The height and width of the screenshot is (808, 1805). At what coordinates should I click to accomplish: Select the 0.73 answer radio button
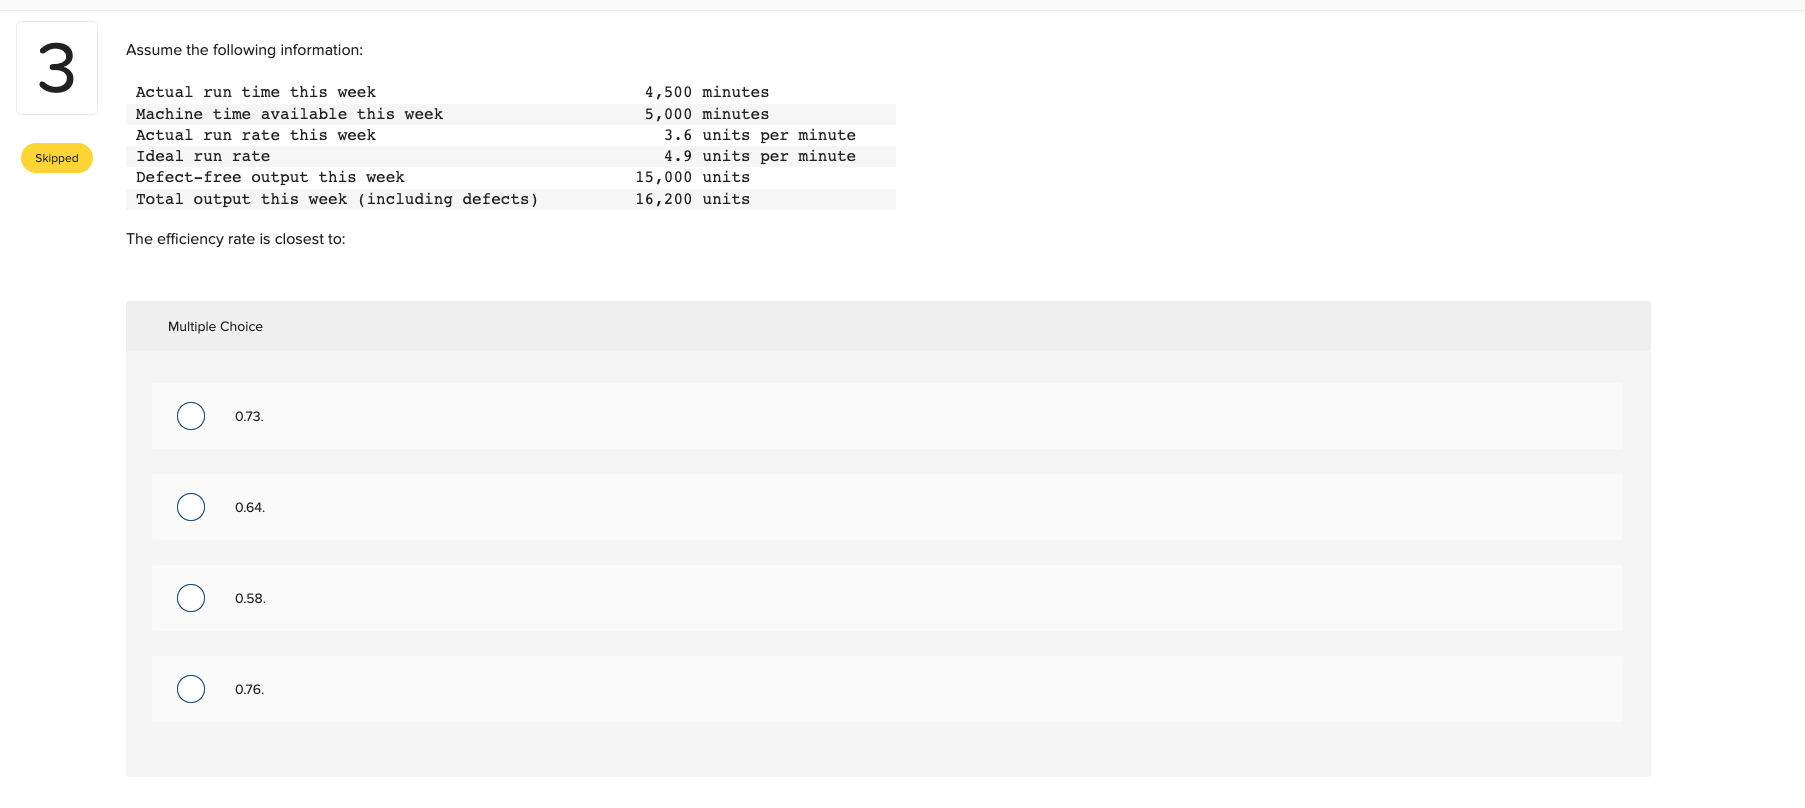point(191,416)
